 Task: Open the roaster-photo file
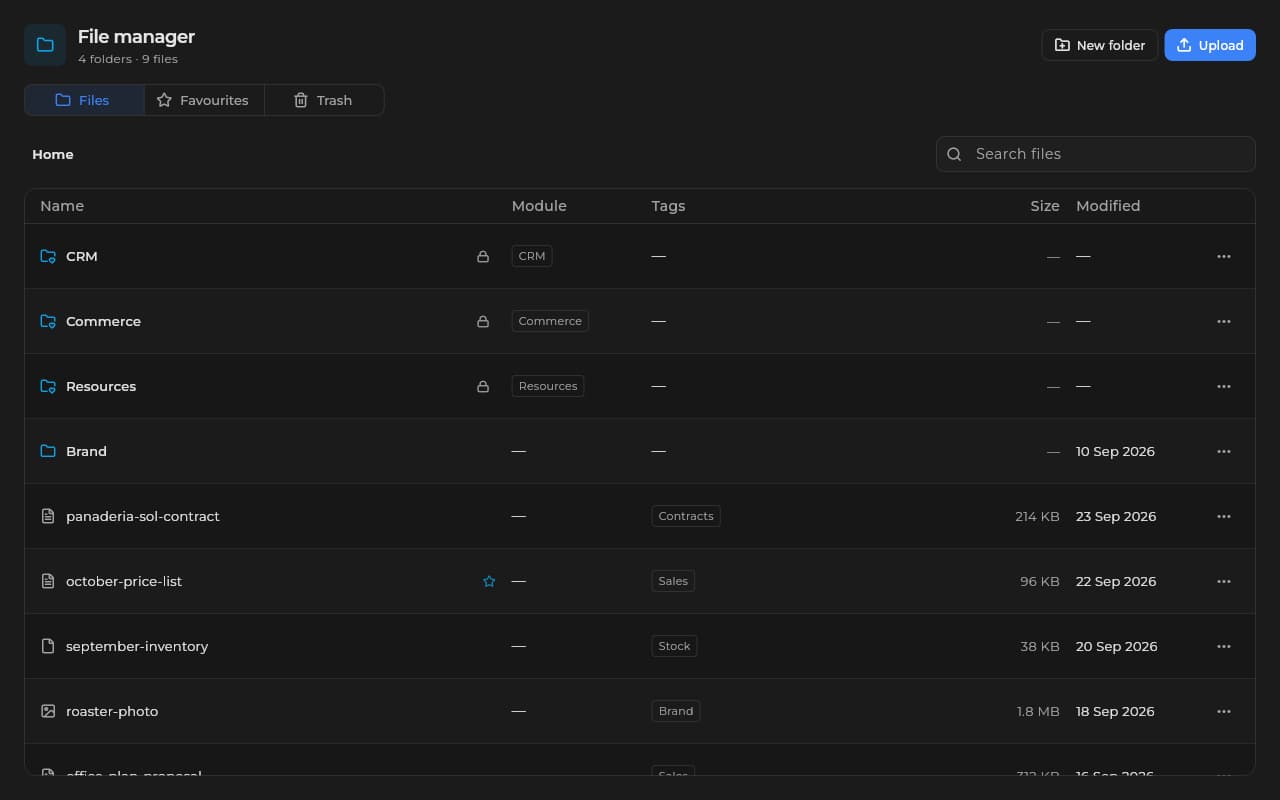tap(112, 711)
